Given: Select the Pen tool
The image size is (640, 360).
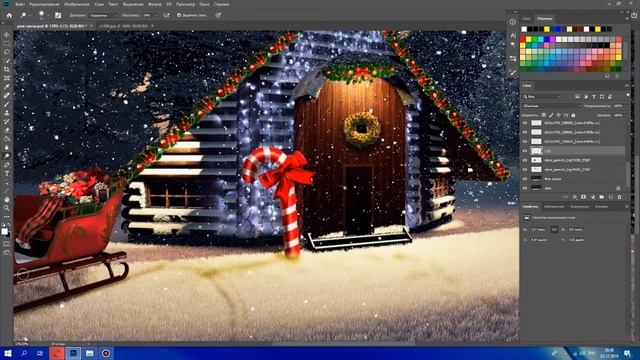Looking at the screenshot, I should 7,165.
